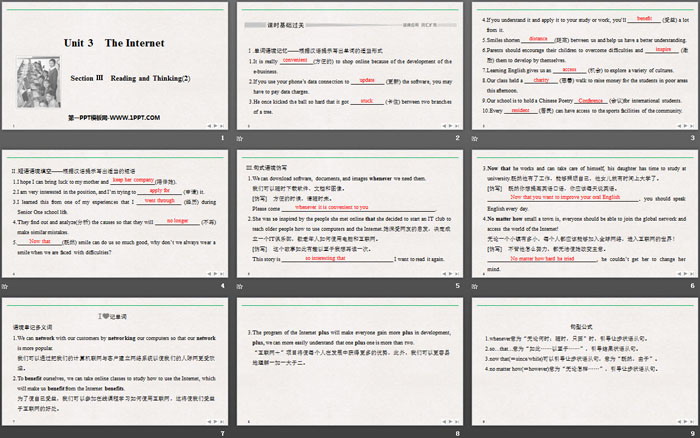Click the animation star icon below slide 5
This screenshot has height=438, width=700.
pyautogui.click(x=240, y=286)
